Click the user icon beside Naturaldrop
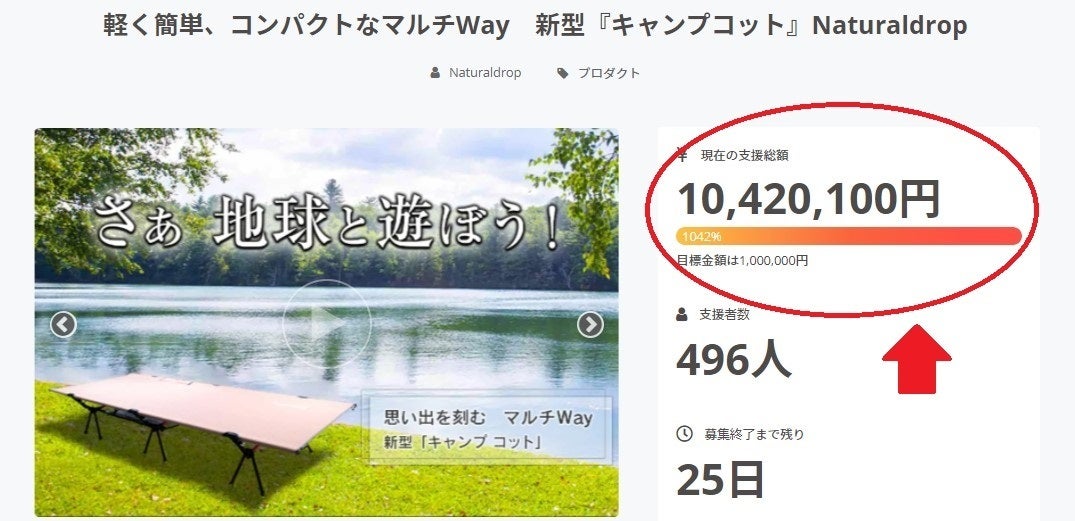This screenshot has width=1075, height=521. tap(435, 73)
